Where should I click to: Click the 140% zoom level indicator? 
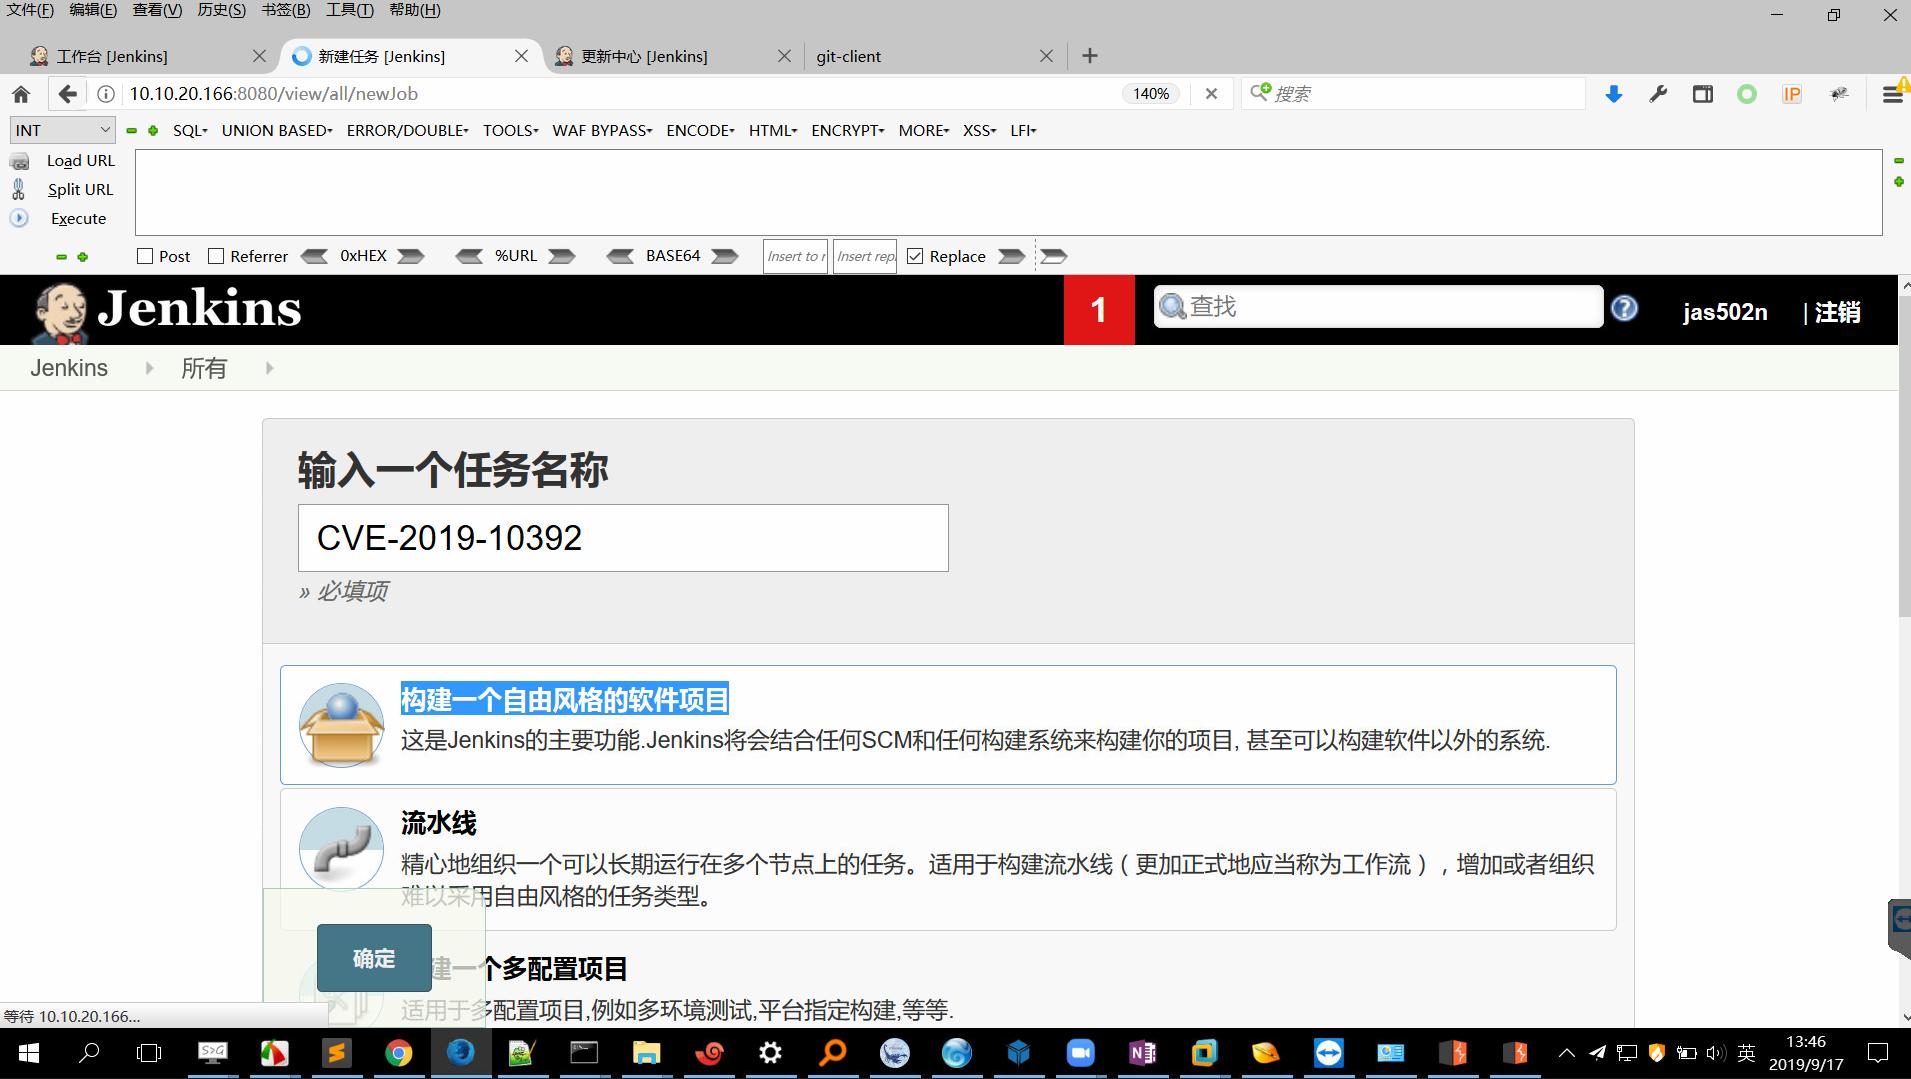point(1151,93)
